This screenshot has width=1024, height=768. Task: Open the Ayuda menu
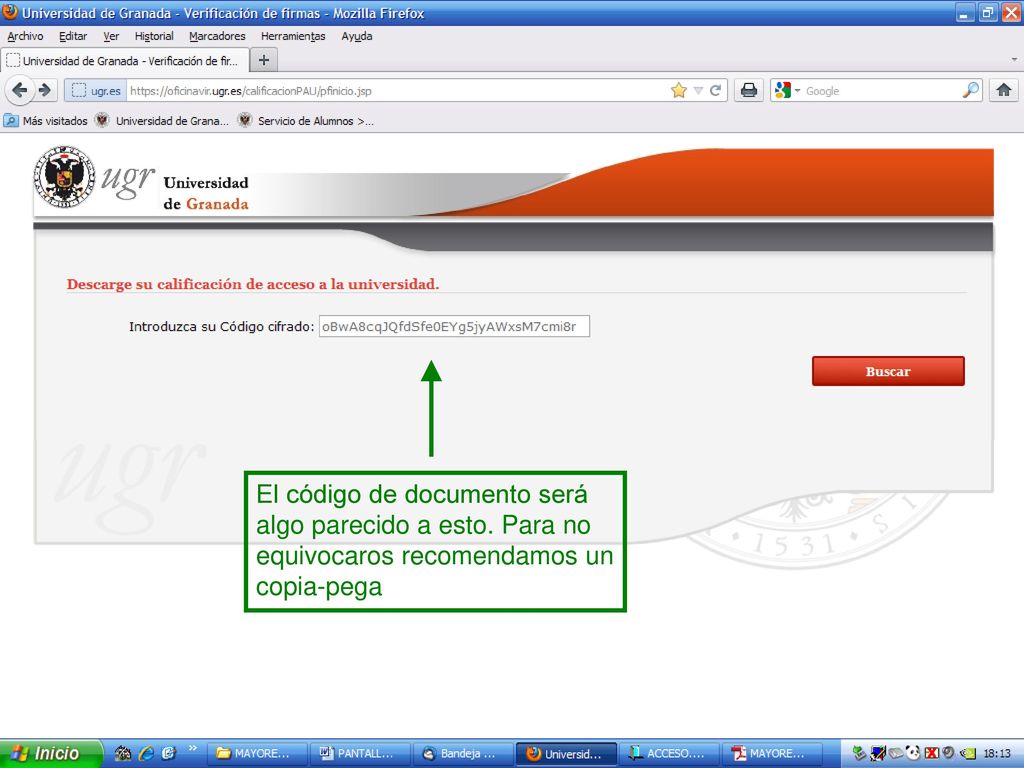coord(357,37)
